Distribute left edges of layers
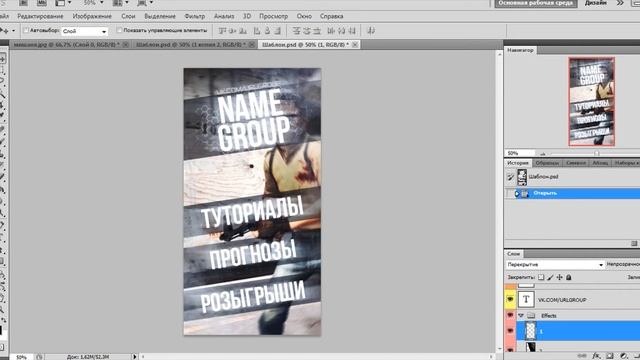 331,31
